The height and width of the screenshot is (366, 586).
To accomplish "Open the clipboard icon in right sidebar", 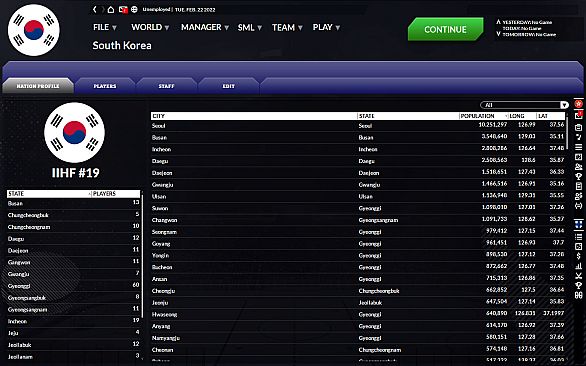I will (x=579, y=127).
